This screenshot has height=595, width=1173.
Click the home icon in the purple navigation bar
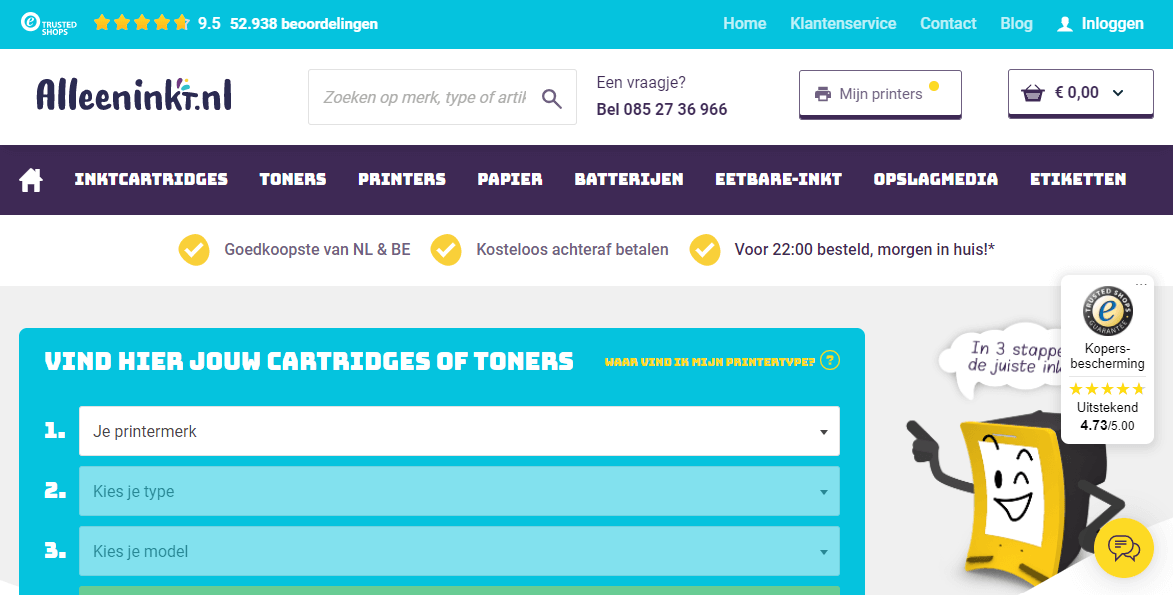(x=31, y=180)
